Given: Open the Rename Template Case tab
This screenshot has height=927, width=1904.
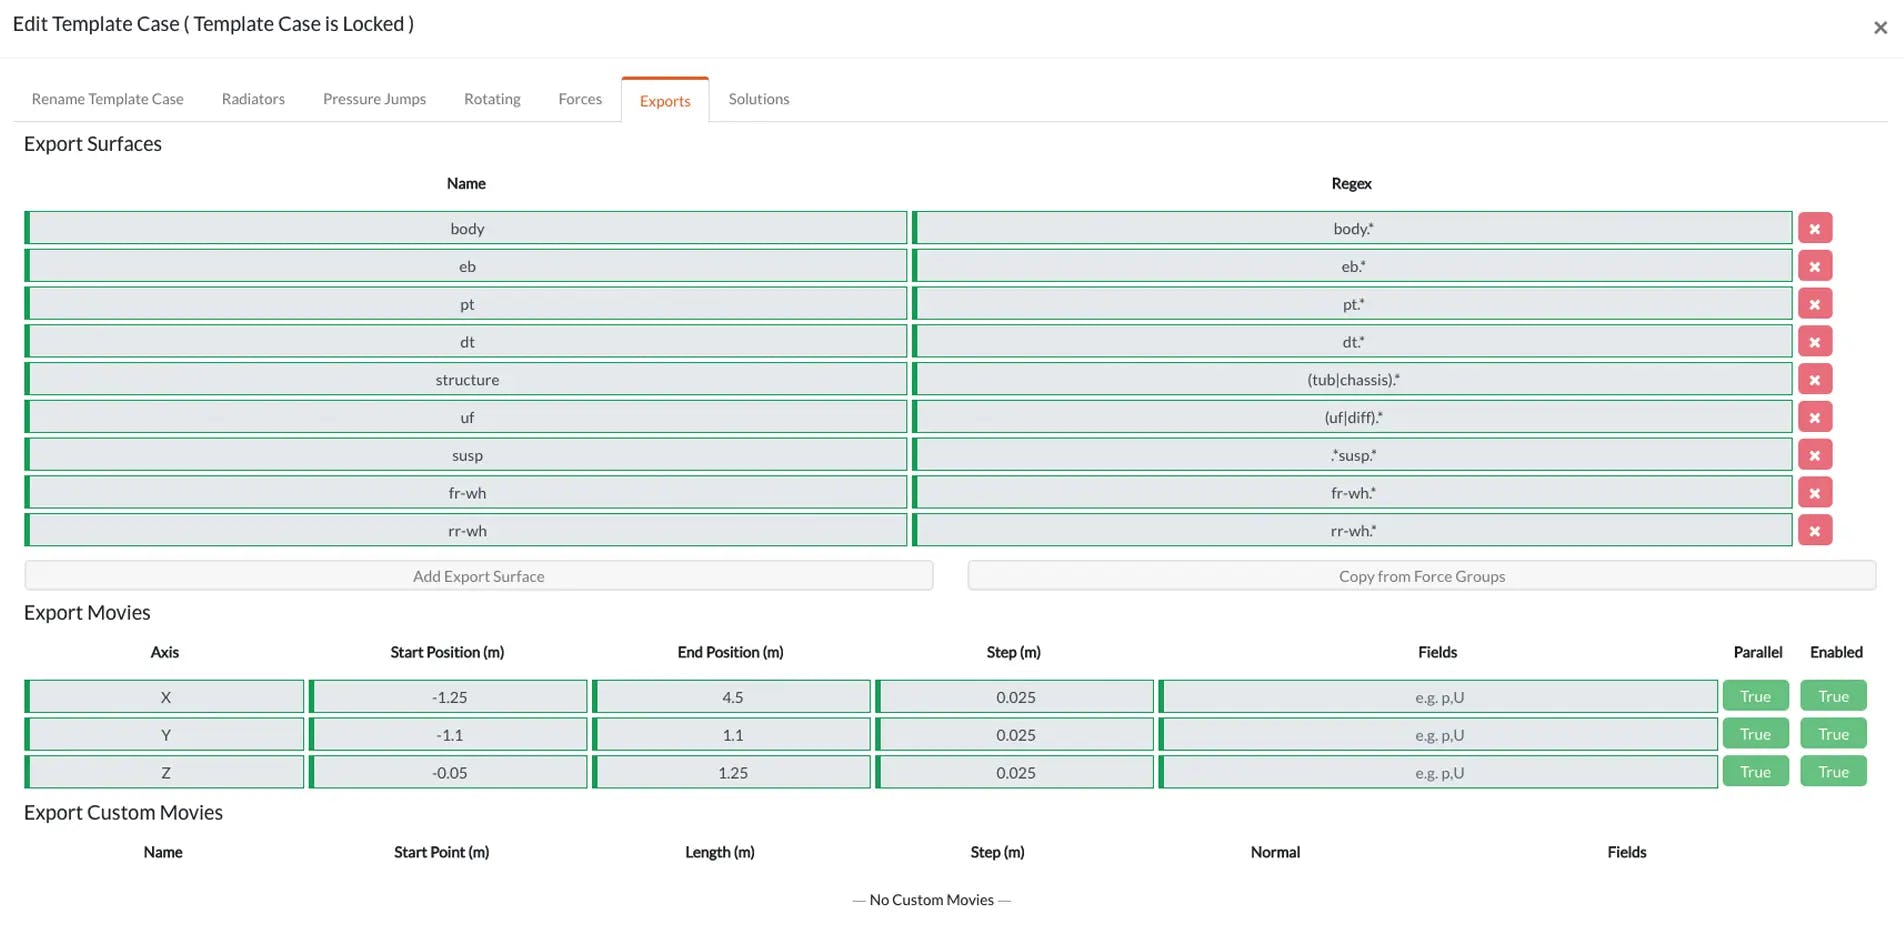Looking at the screenshot, I should (x=108, y=99).
